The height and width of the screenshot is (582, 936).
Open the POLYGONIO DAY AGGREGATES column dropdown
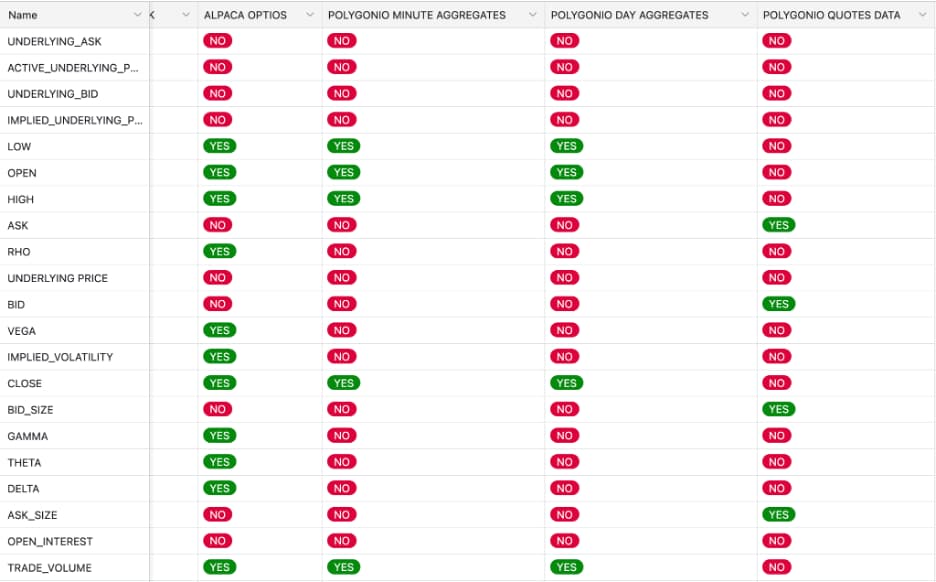744,14
